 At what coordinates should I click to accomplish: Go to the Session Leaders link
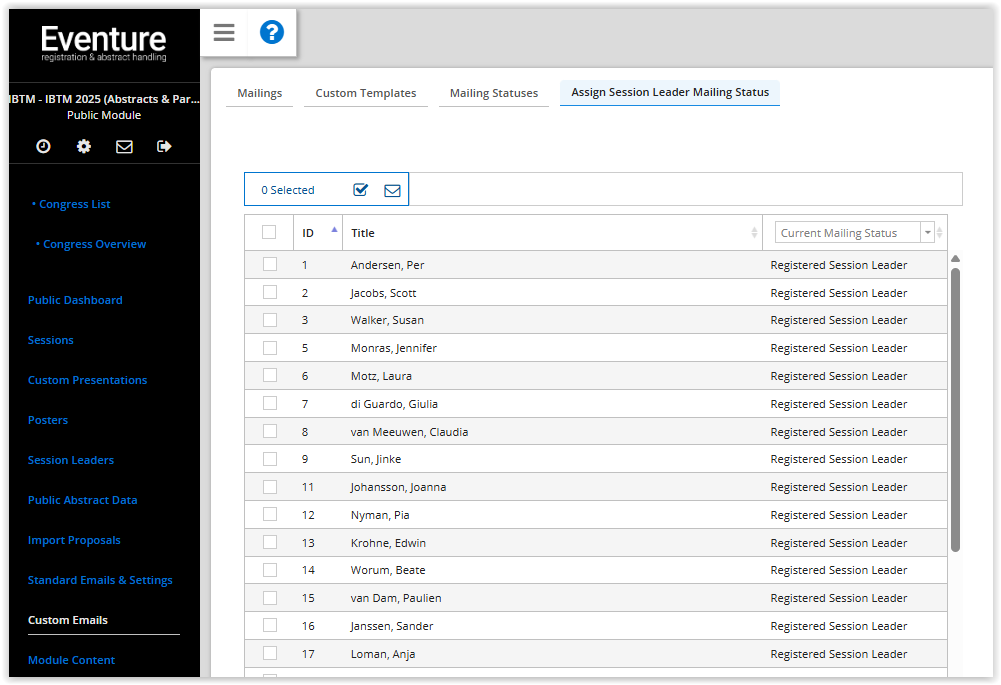pos(71,460)
